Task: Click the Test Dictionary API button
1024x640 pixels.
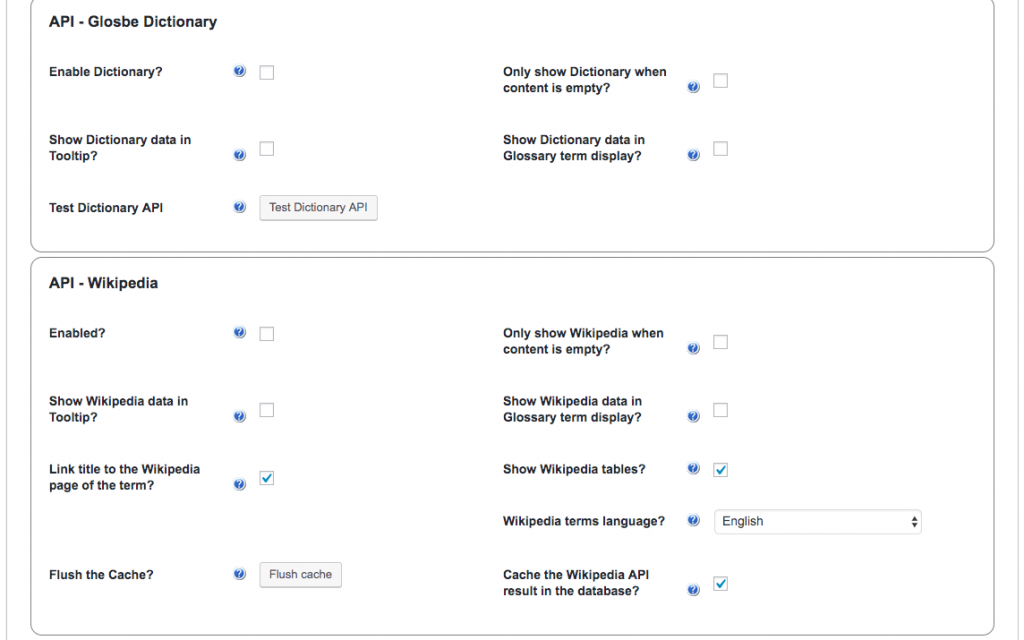Action: (318, 207)
